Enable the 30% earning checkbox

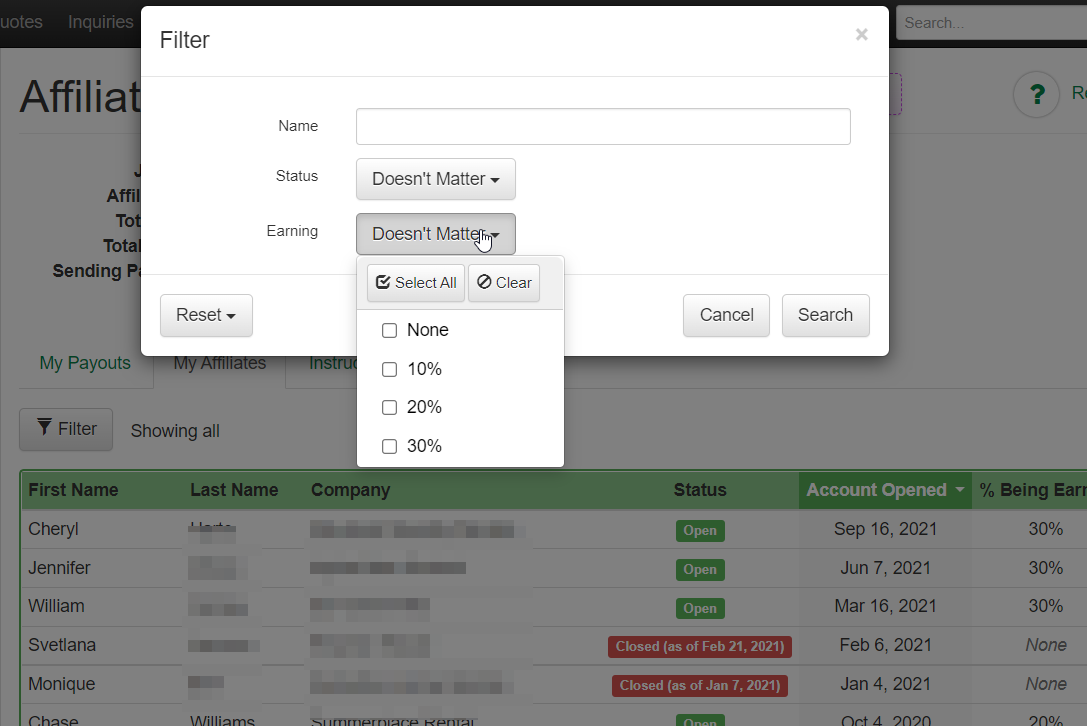point(390,447)
